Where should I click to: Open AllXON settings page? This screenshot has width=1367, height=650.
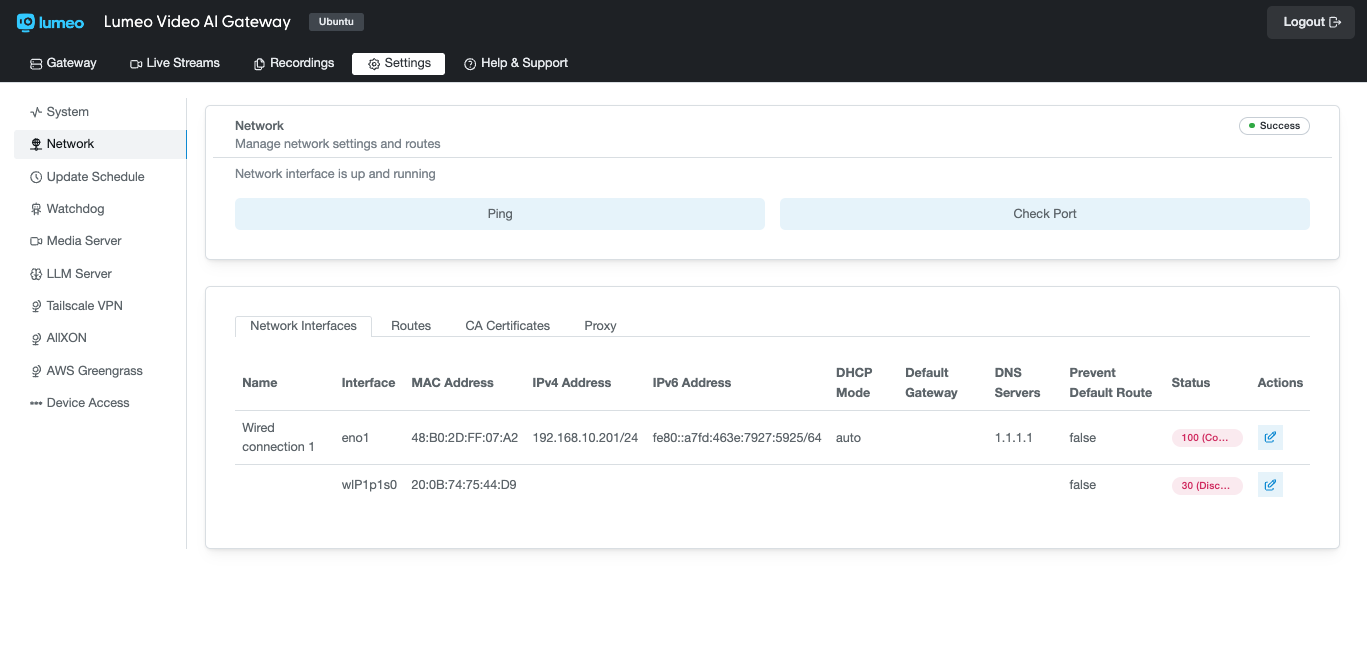pyautogui.click(x=100, y=338)
